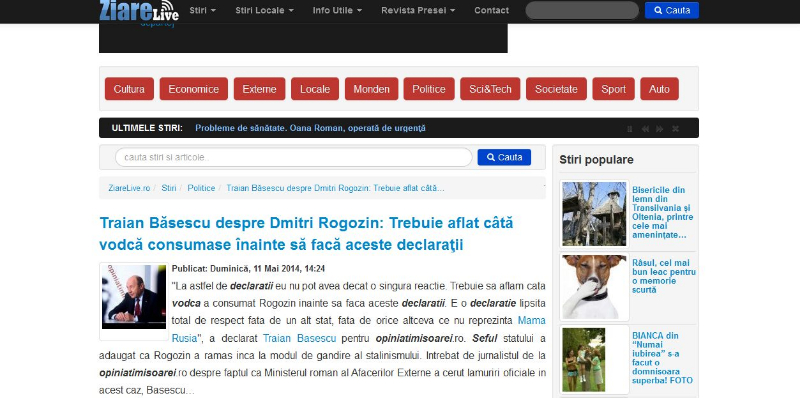Open the Monden category
Image resolution: width=800 pixels, height=398 pixels.
[x=371, y=89]
